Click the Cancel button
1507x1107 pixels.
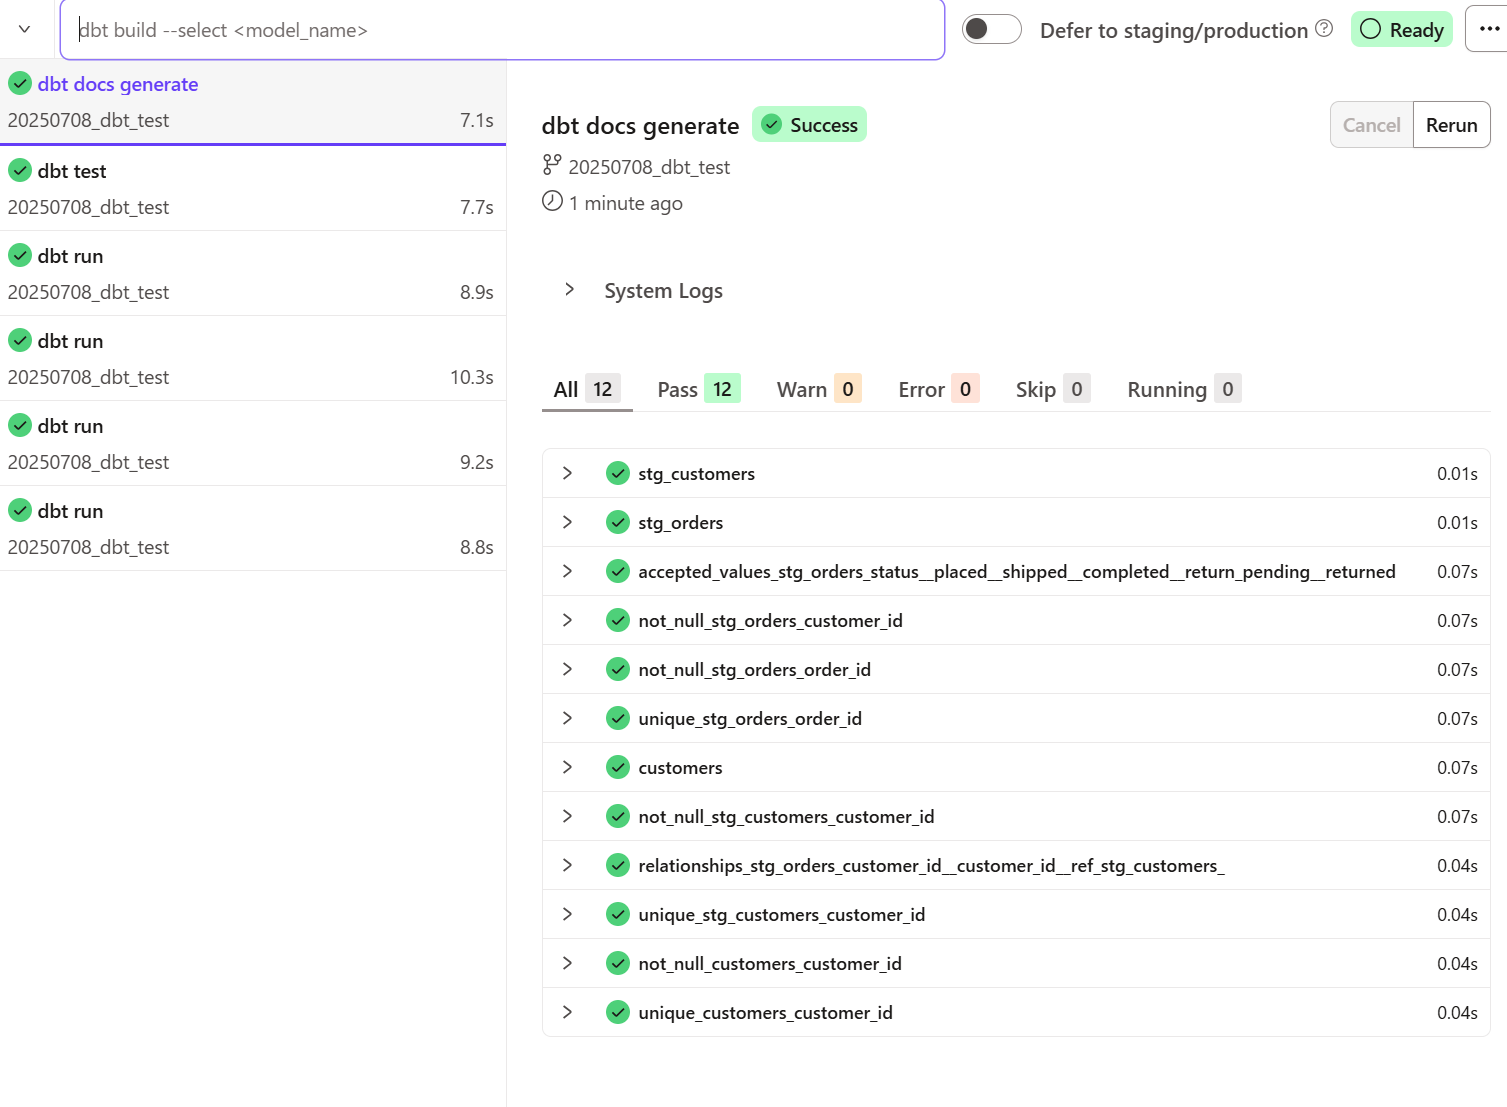pos(1371,125)
